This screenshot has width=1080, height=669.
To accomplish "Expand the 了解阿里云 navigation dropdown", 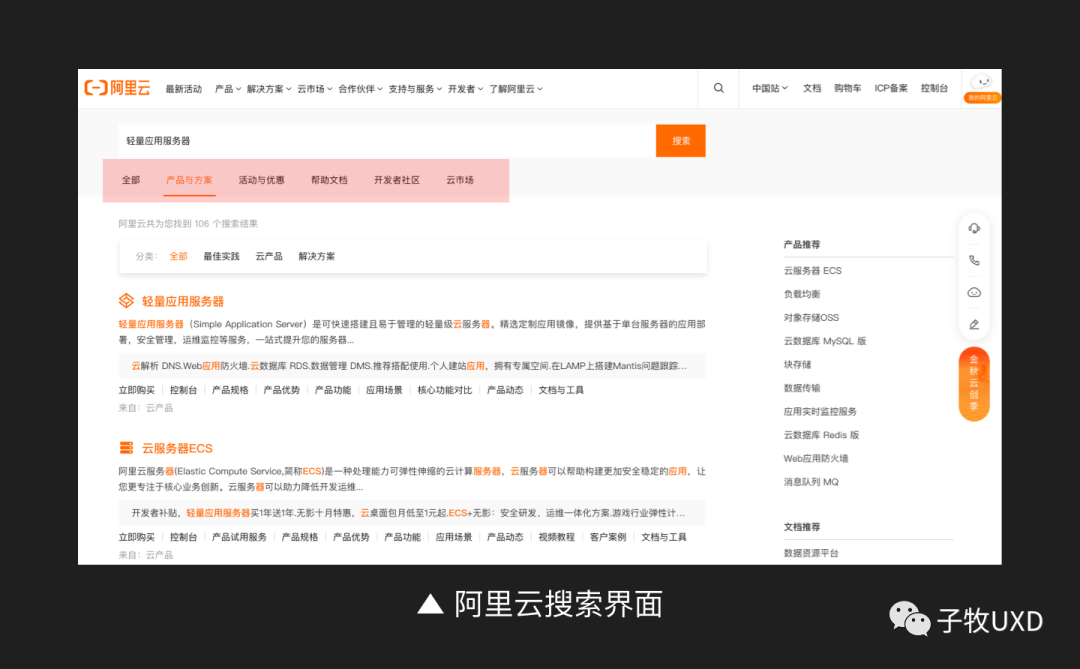I will 516,89.
